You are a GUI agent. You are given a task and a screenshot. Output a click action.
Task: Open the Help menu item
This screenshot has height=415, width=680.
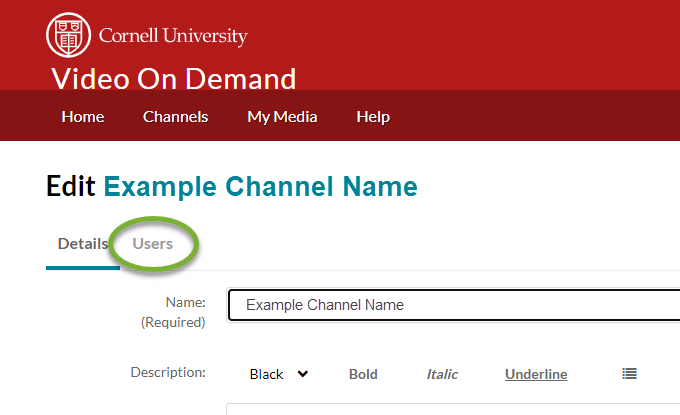[373, 117]
